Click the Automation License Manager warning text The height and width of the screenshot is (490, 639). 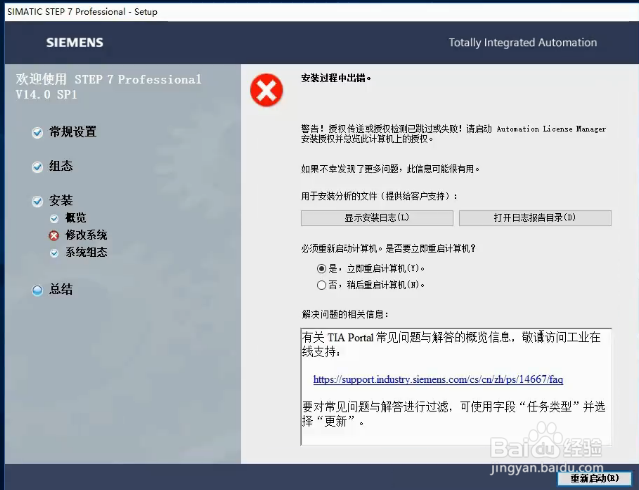453,134
